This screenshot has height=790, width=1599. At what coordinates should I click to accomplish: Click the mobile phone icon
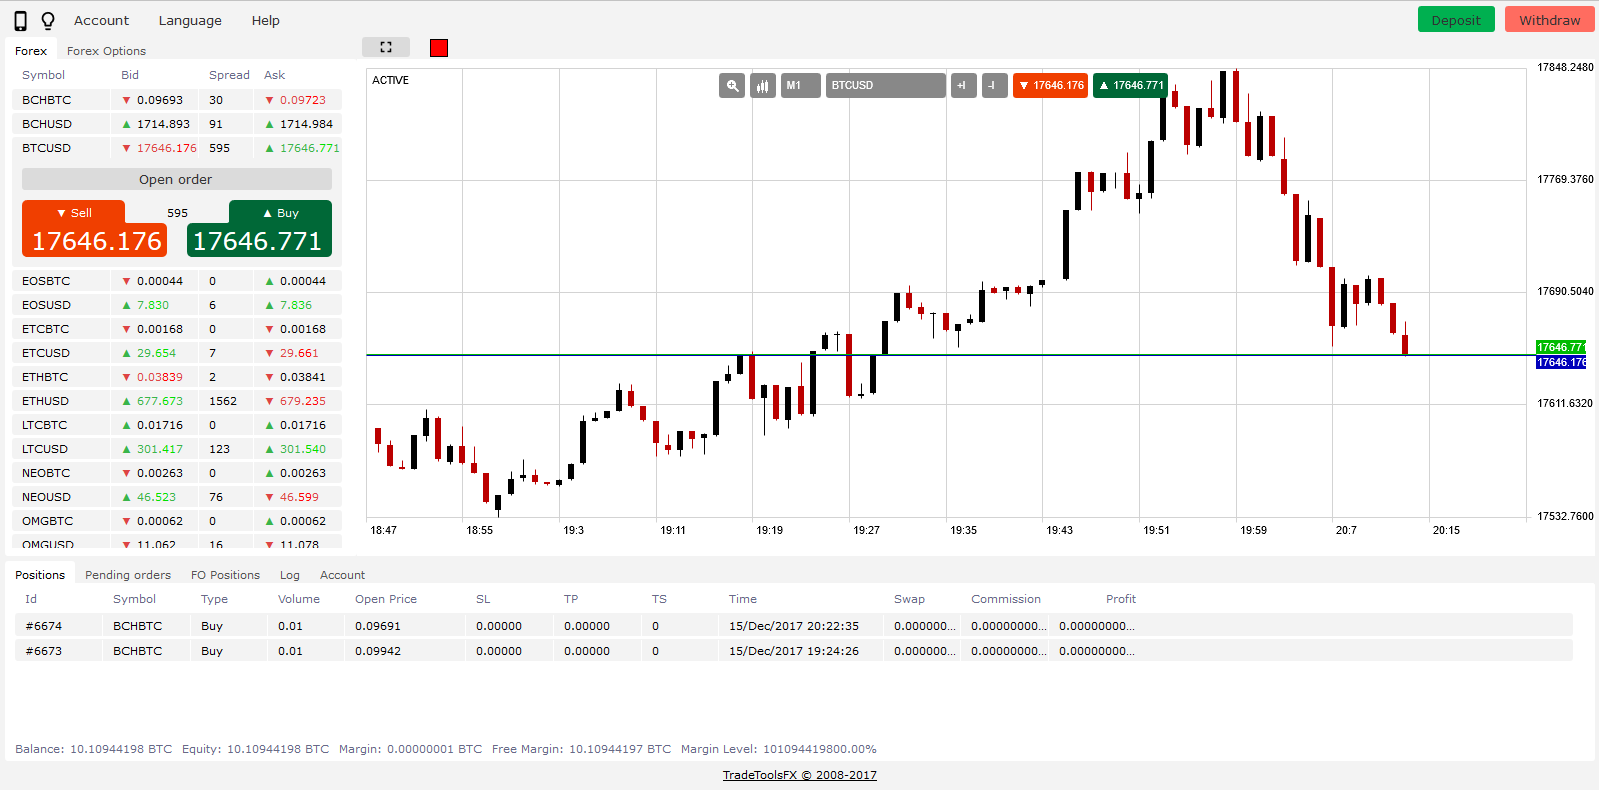20,21
